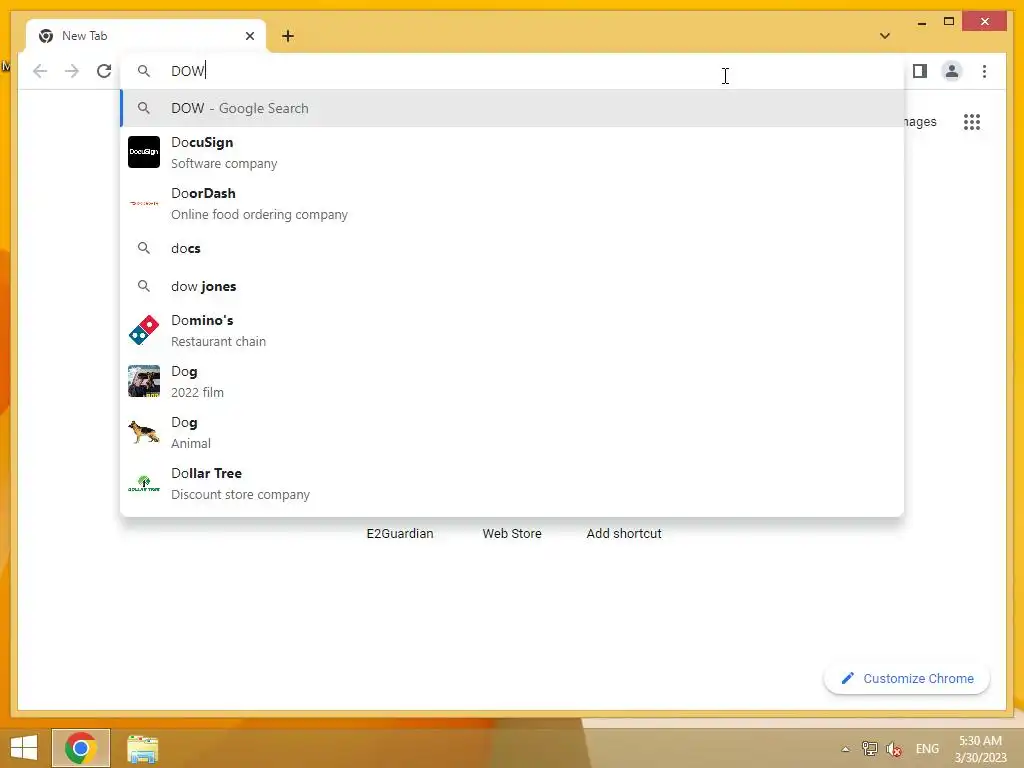Click the Dog film poster thumbnail
1024x768 pixels.
click(144, 381)
